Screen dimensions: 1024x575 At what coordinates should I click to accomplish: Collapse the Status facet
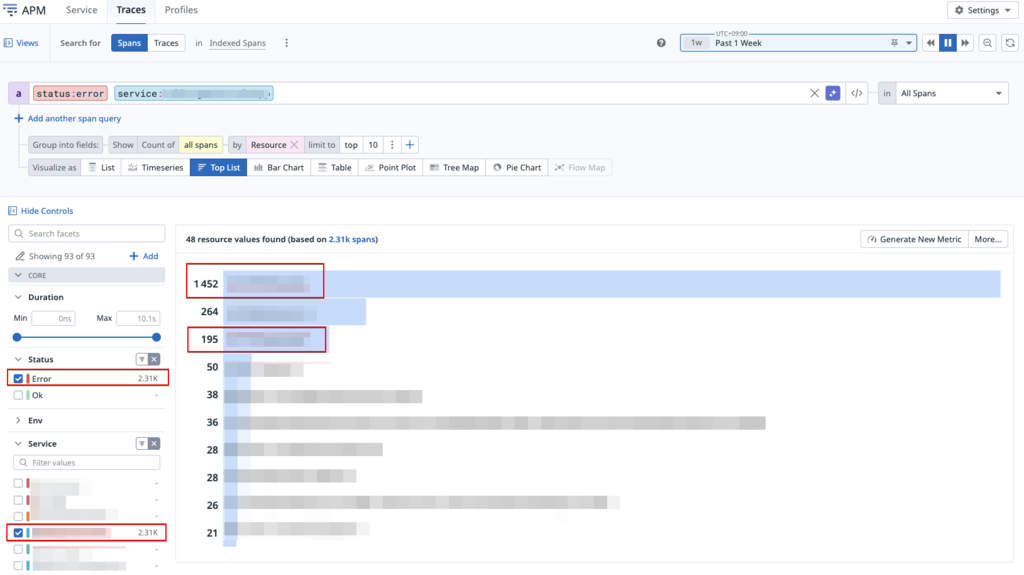pyautogui.click(x=18, y=359)
